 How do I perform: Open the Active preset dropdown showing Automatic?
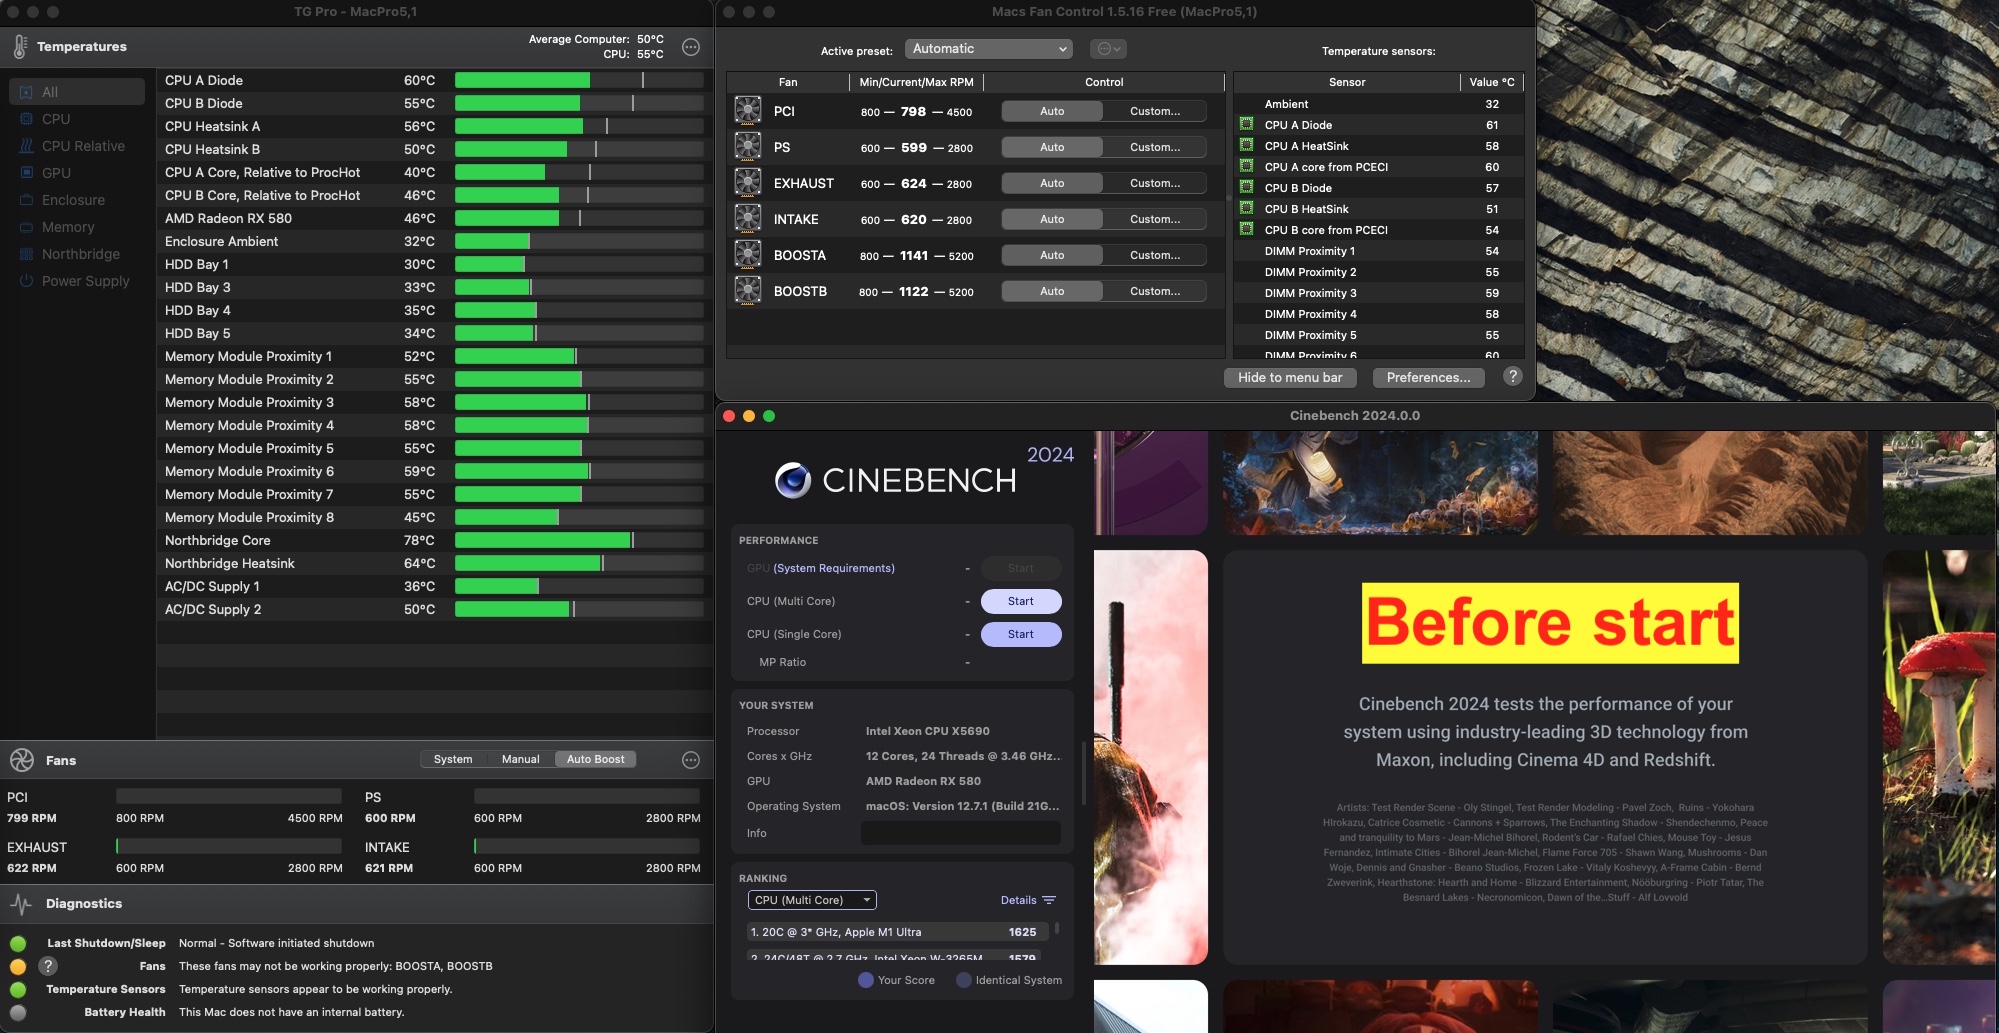coord(988,49)
